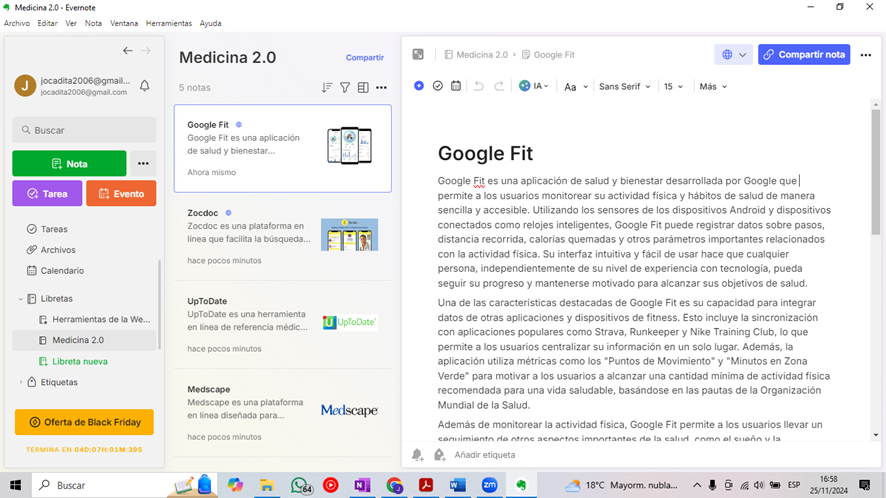This screenshot has height=498, width=886.
Task: Filter notes with funnel icon
Action: (345, 88)
